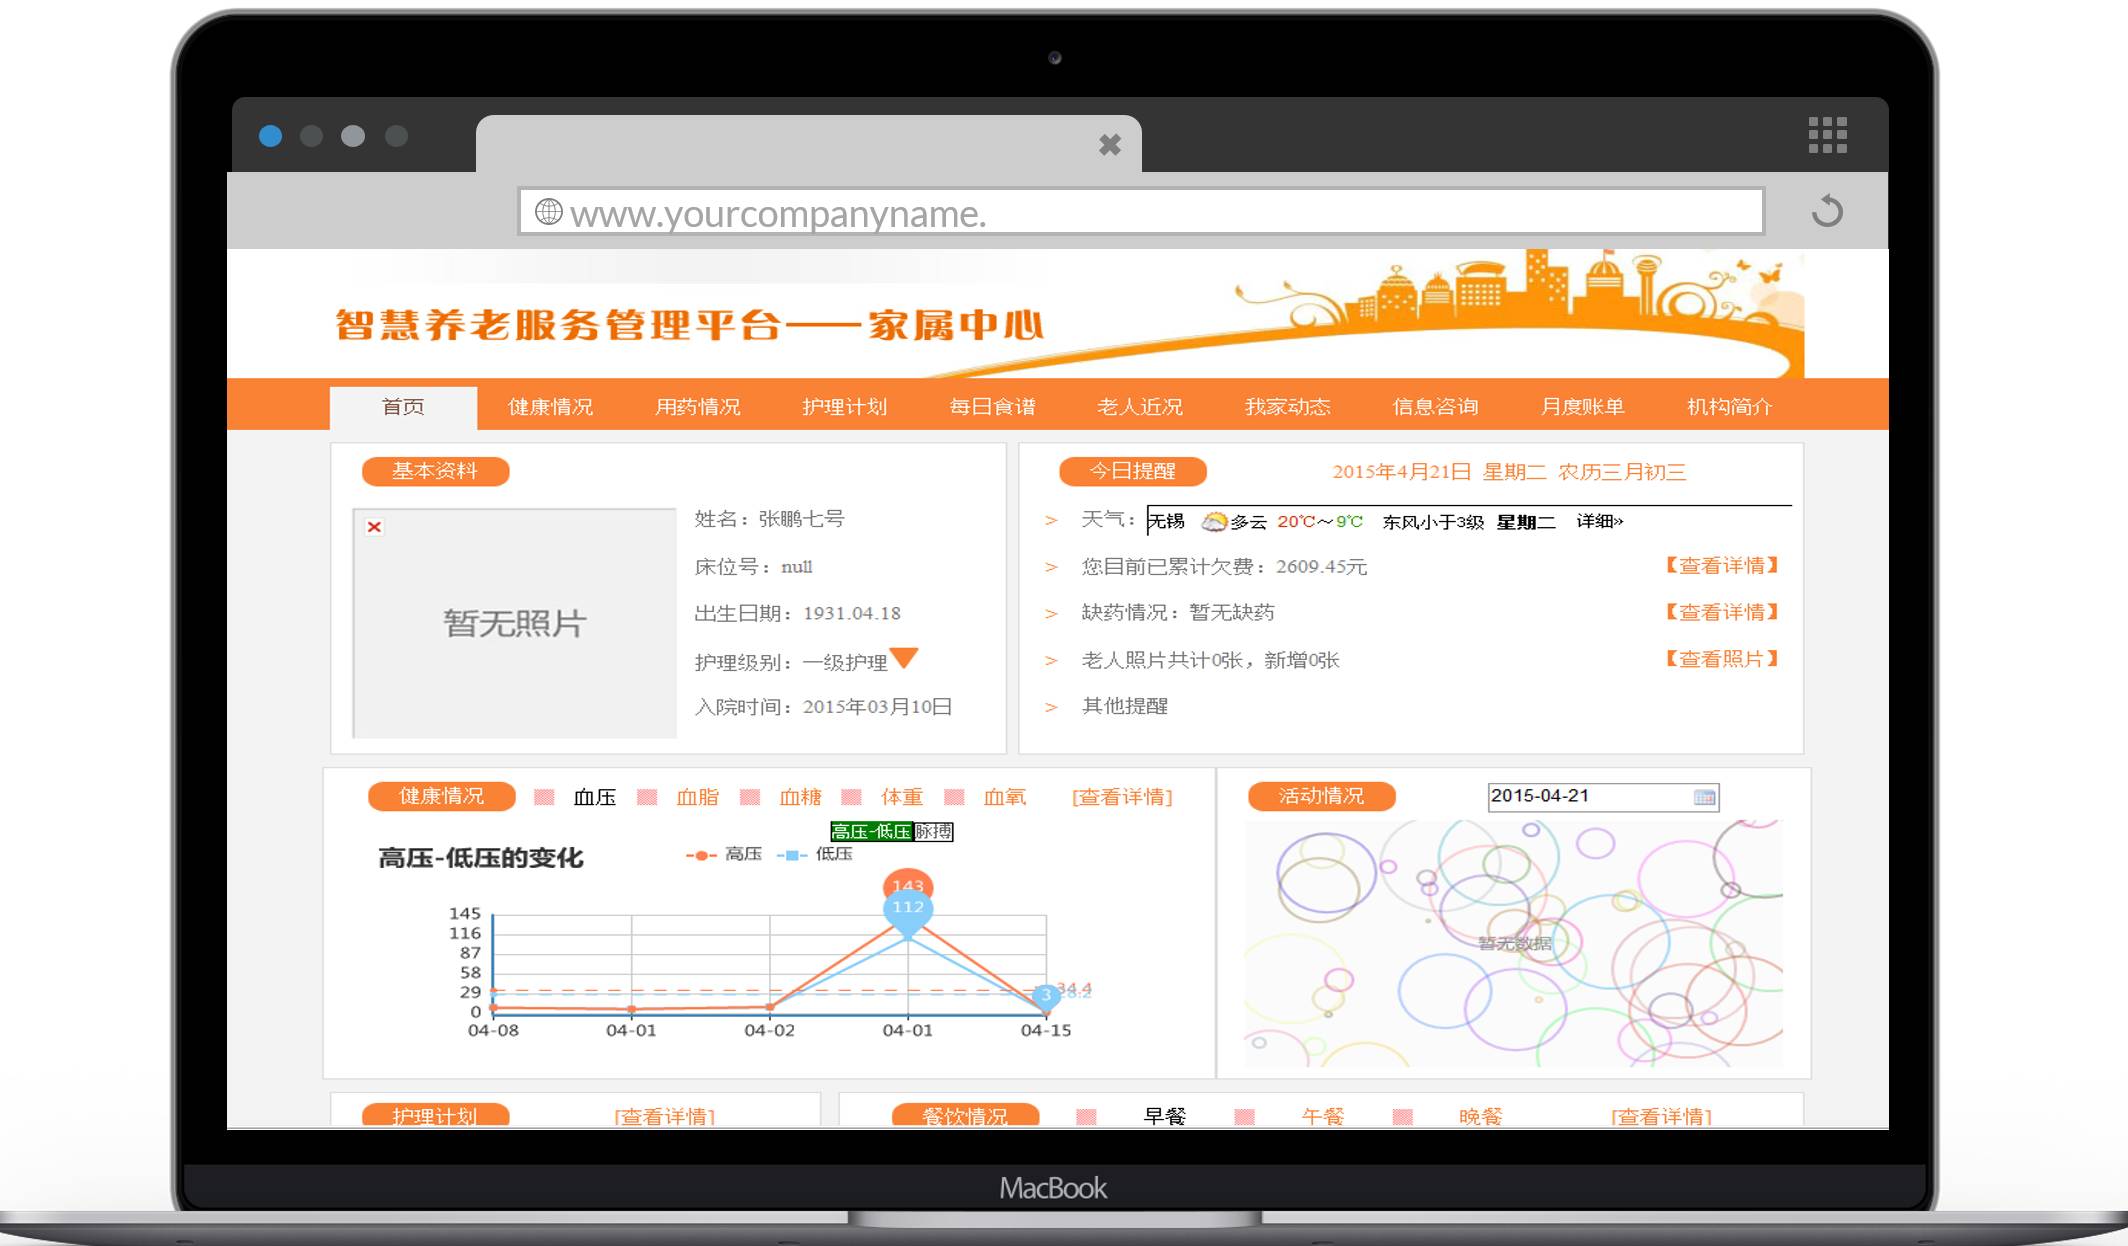Click the weather cloud icon
The image size is (2128, 1246).
pos(1213,521)
